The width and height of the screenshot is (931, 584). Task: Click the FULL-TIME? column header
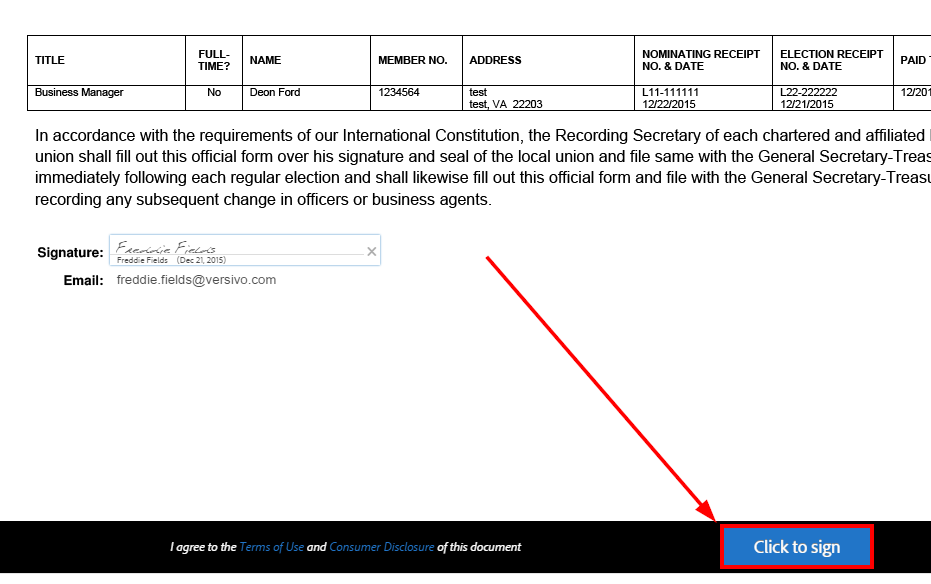214,61
